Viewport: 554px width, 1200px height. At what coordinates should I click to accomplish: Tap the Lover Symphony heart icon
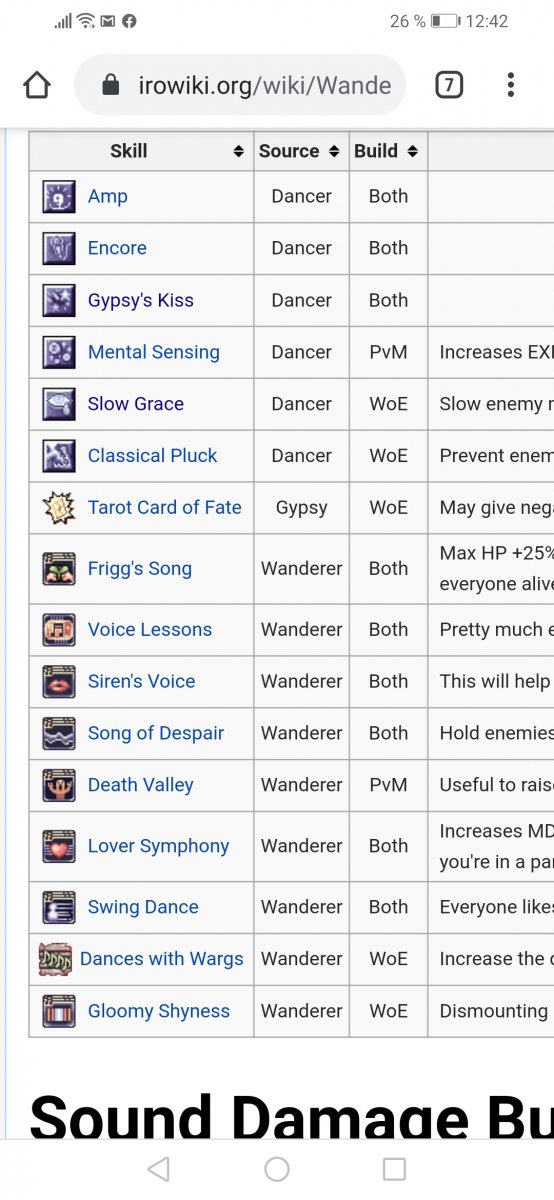(58, 846)
